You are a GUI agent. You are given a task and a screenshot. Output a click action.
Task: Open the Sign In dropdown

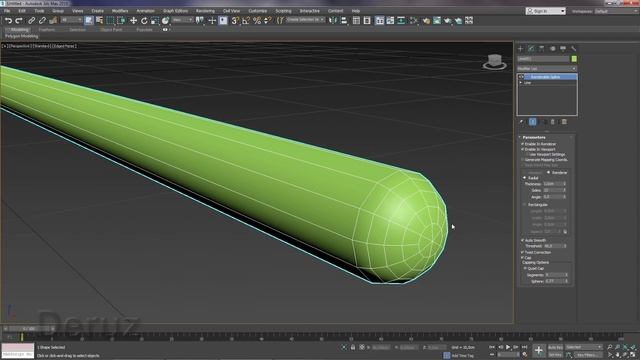coord(546,11)
